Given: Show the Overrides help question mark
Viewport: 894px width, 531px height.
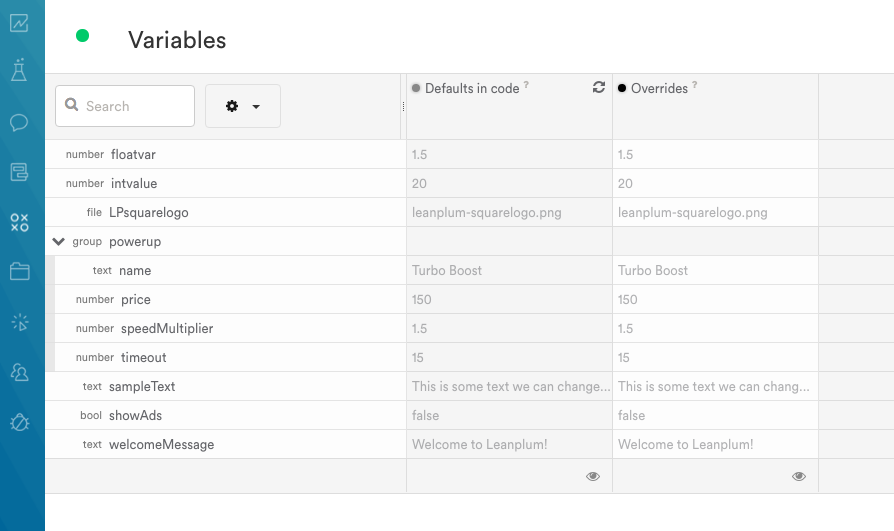Looking at the screenshot, I should (694, 84).
